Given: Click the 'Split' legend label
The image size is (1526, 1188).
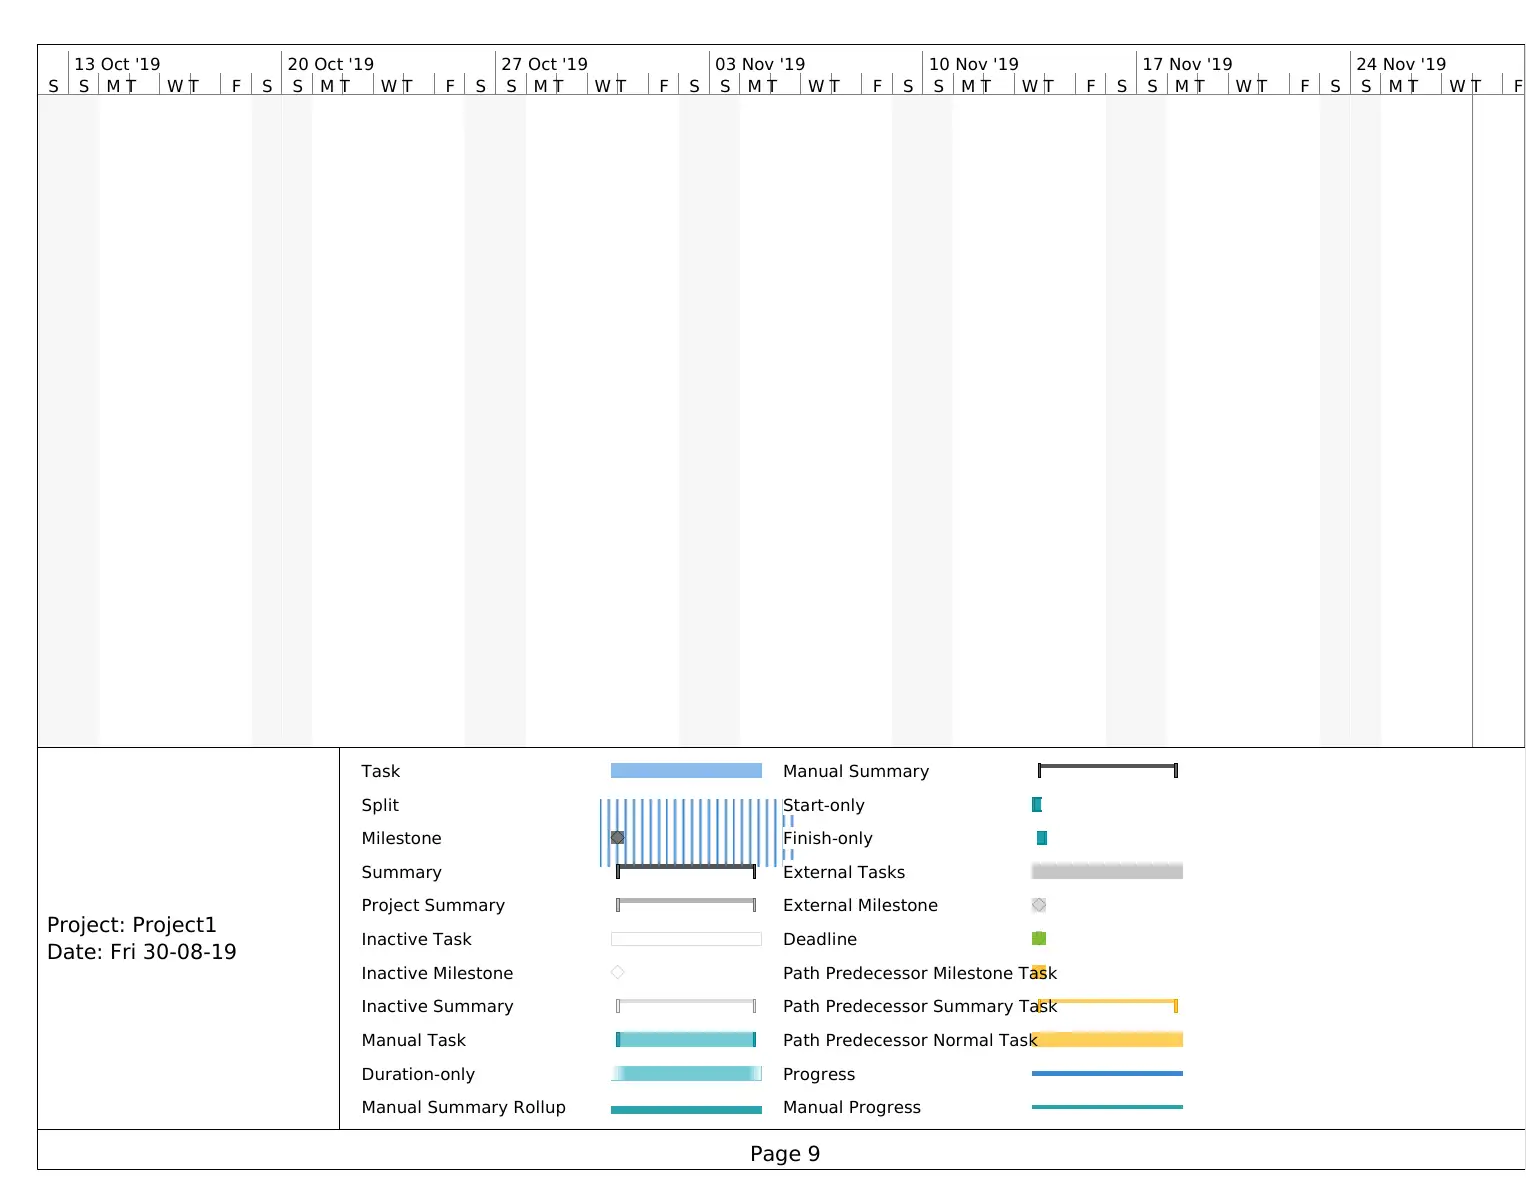Looking at the screenshot, I should 380,805.
